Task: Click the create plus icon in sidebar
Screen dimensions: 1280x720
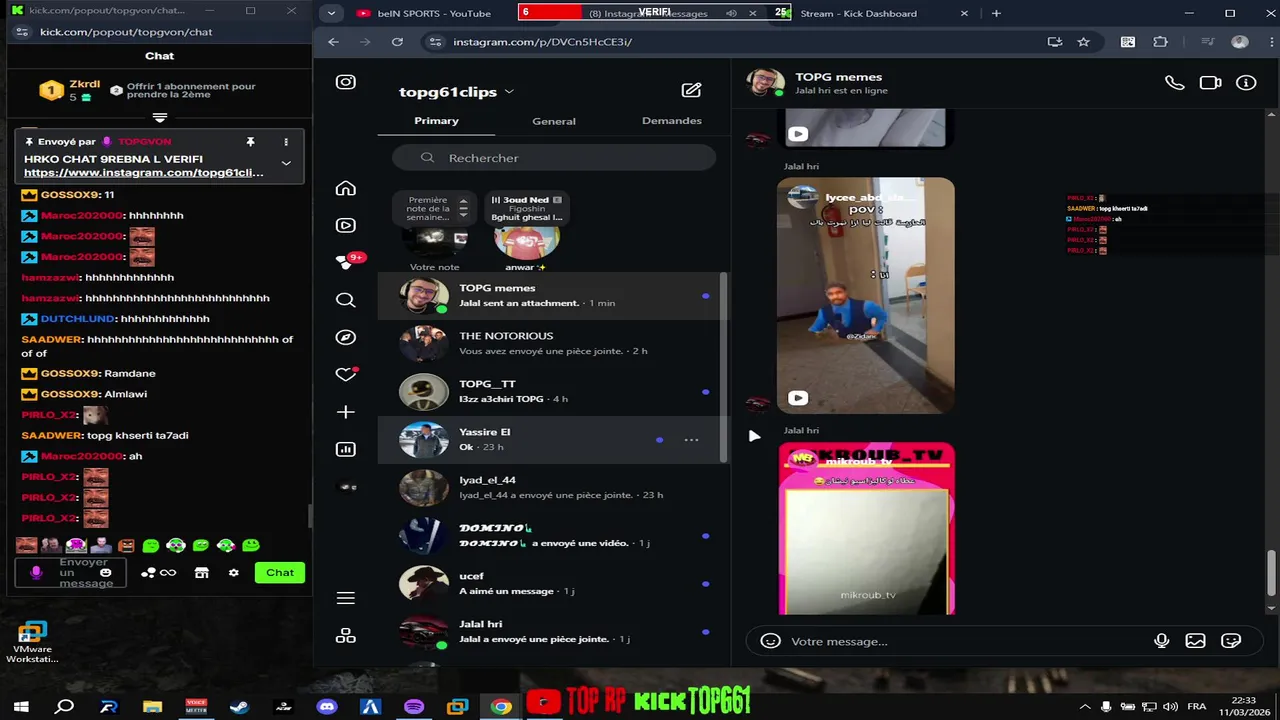Action: tap(346, 412)
